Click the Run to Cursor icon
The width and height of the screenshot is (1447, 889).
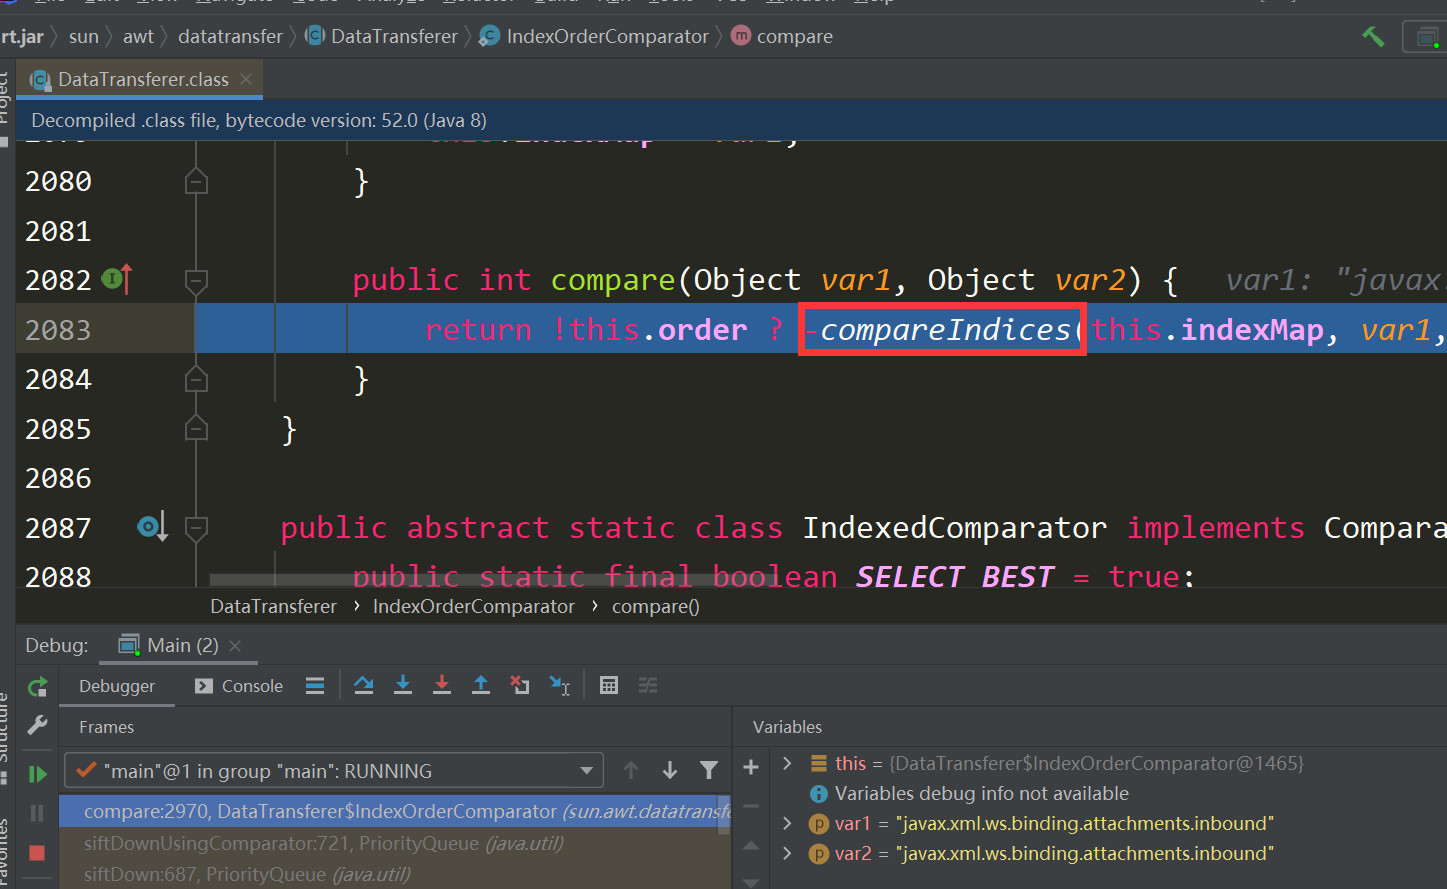[x=559, y=685]
